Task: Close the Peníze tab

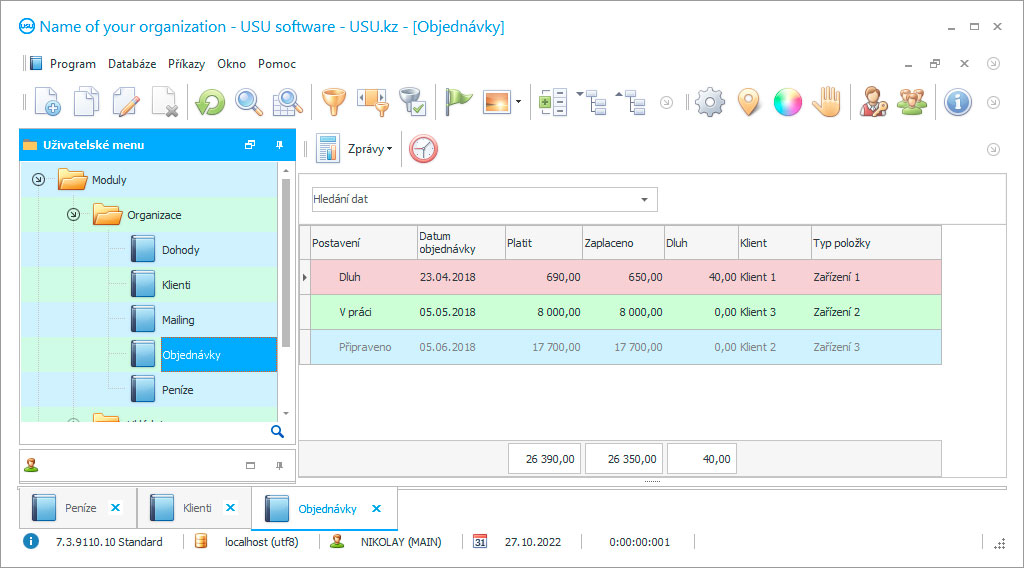Action: [116, 507]
